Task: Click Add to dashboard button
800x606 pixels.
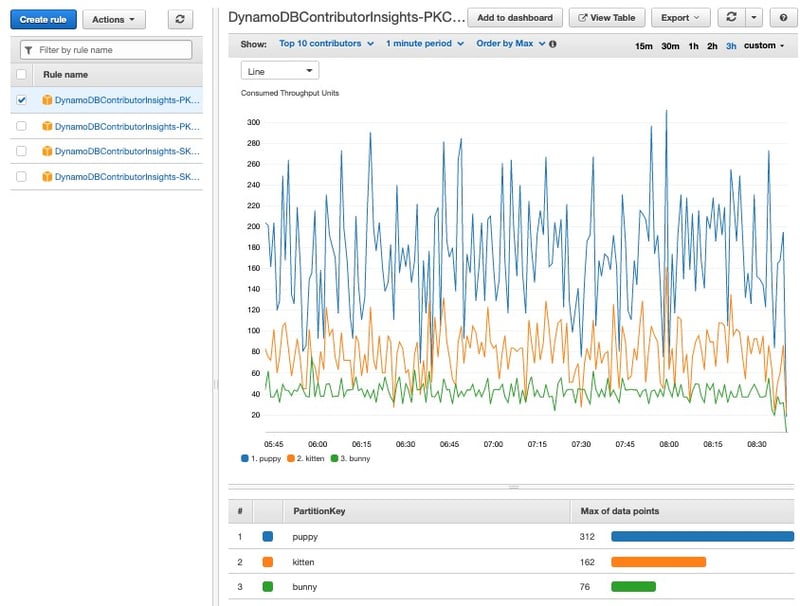Action: coord(514,18)
